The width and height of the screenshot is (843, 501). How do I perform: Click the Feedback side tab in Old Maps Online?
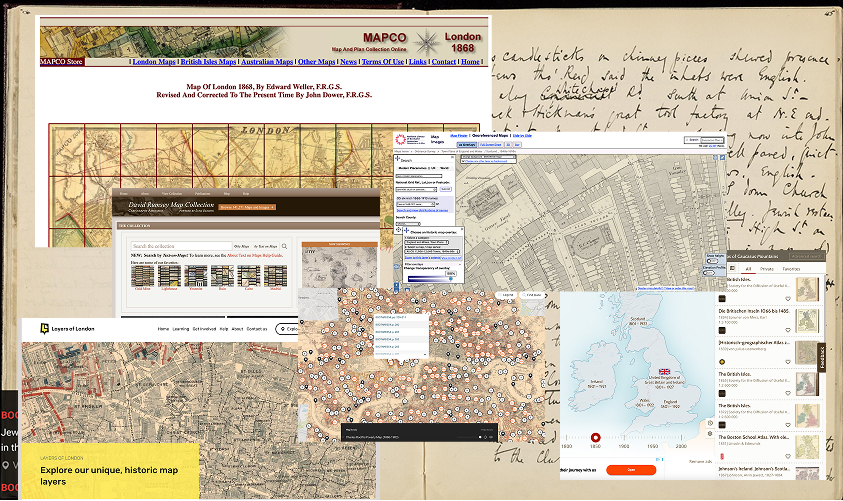tap(821, 357)
